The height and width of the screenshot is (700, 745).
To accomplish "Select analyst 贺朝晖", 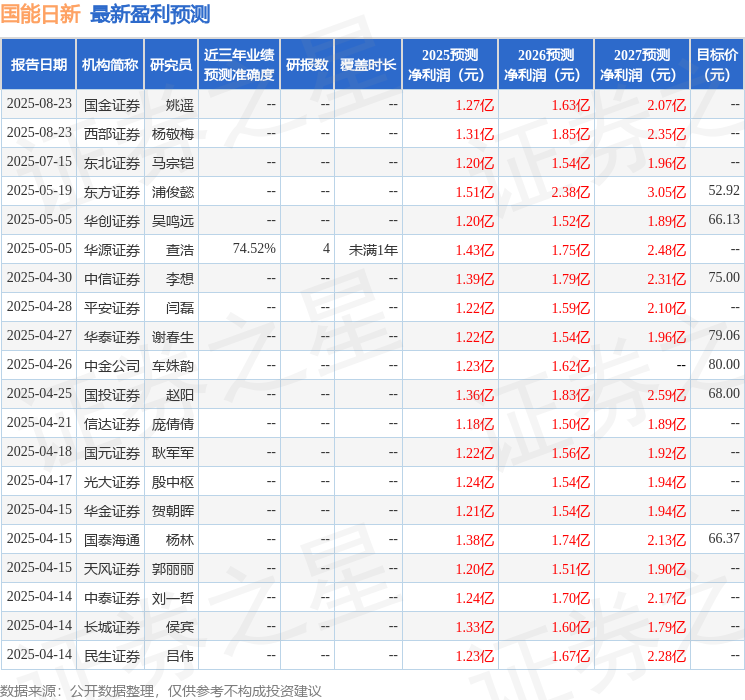I will click(173, 511).
